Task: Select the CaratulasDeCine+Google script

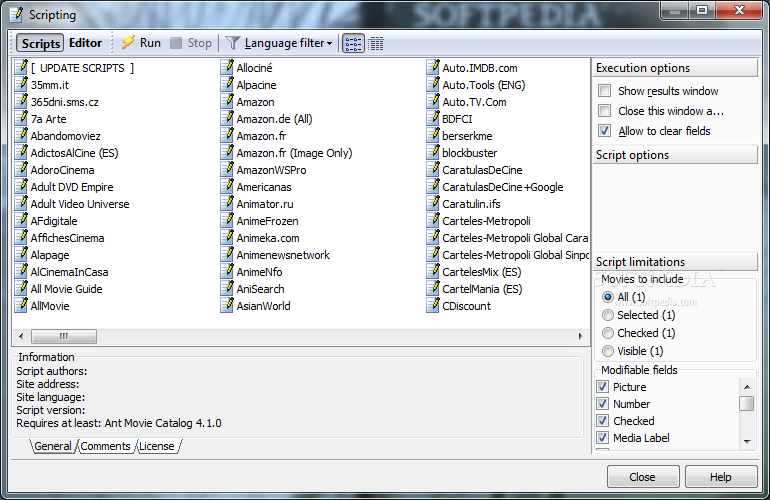Action: coord(502,187)
